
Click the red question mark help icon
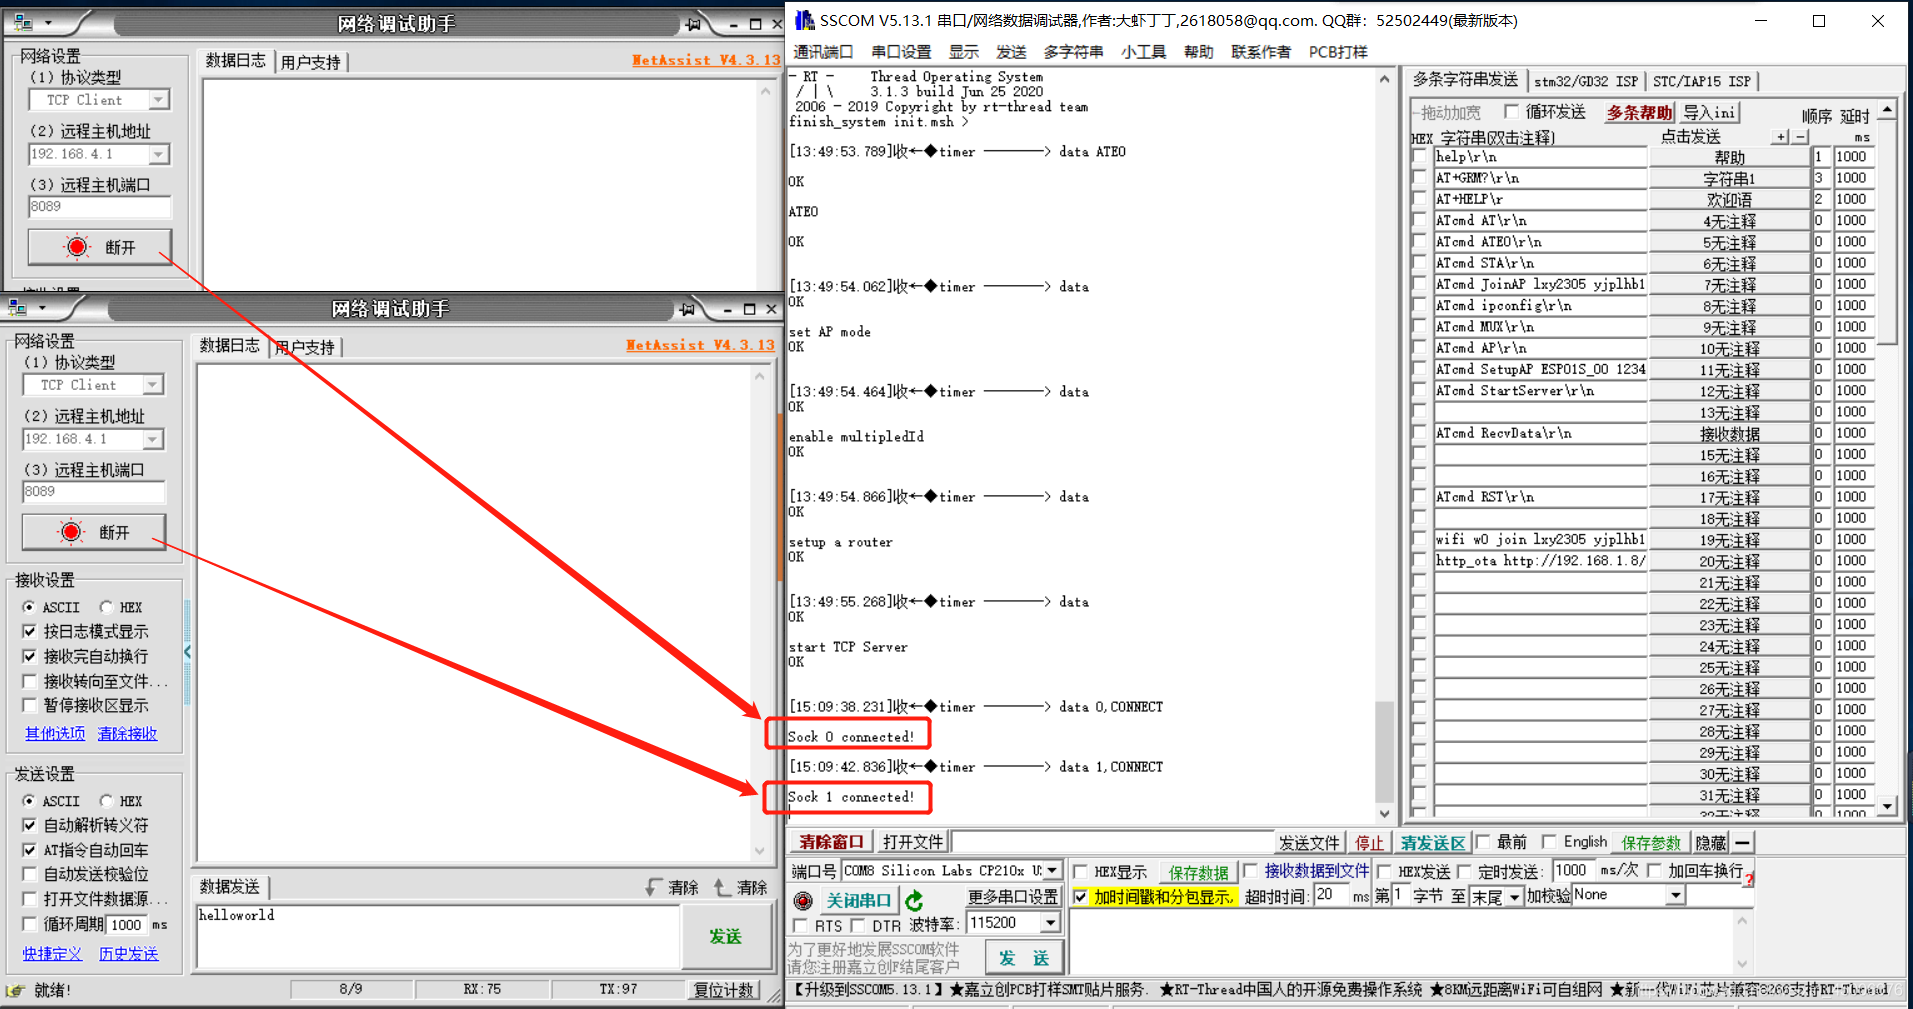click(x=1749, y=878)
